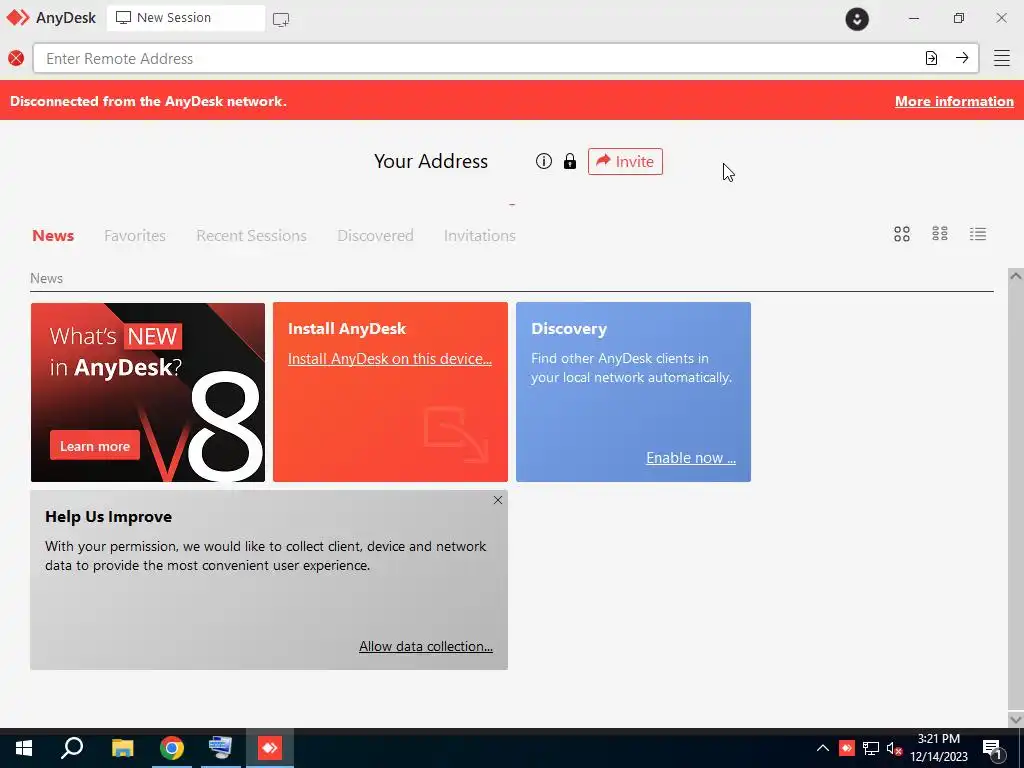1024x768 pixels.
Task: Click the AnyDesk system tray icon
Action: pos(846,748)
